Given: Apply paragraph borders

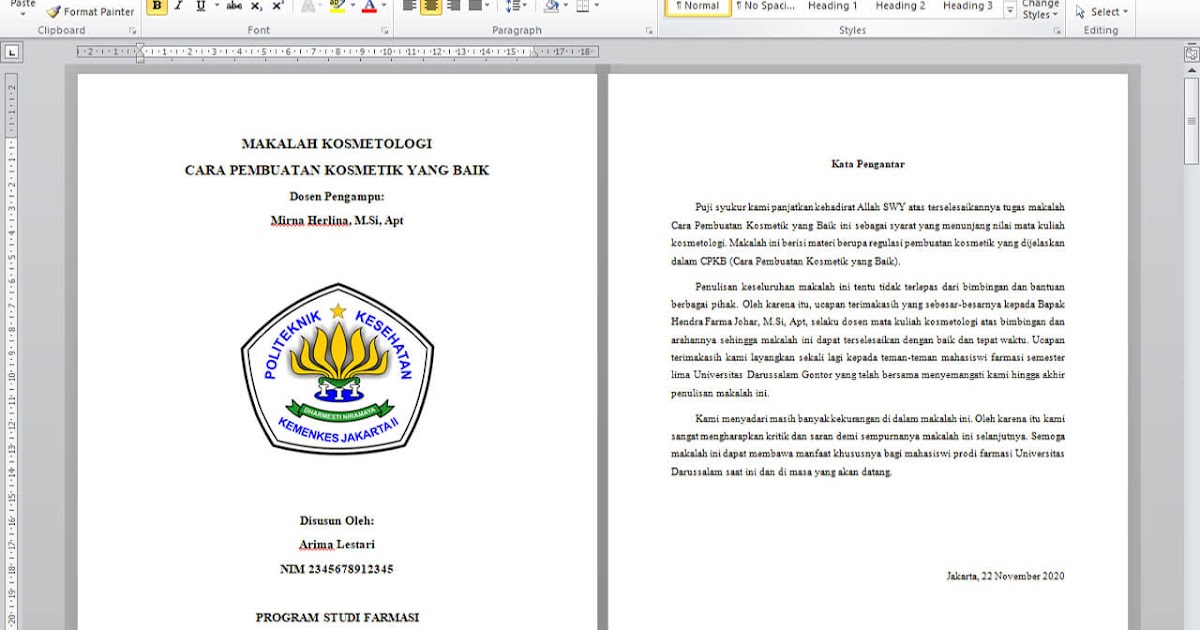Looking at the screenshot, I should point(583,6).
